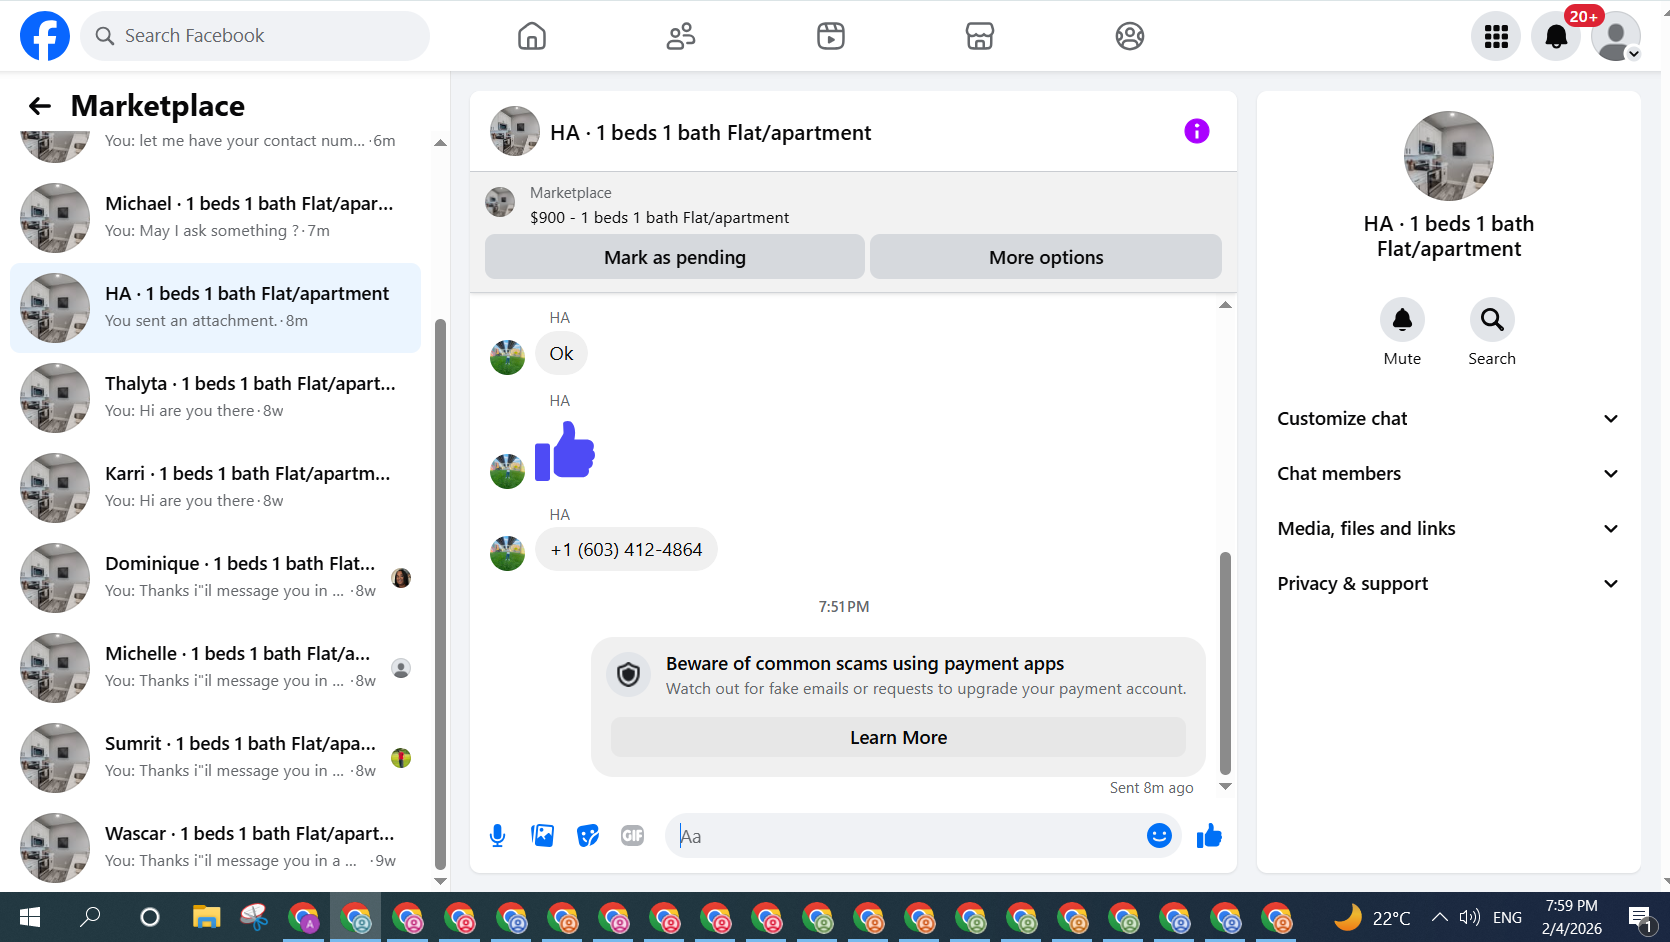The height and width of the screenshot is (942, 1670).
Task: Open File Explorer from the taskbar
Action: click(206, 917)
